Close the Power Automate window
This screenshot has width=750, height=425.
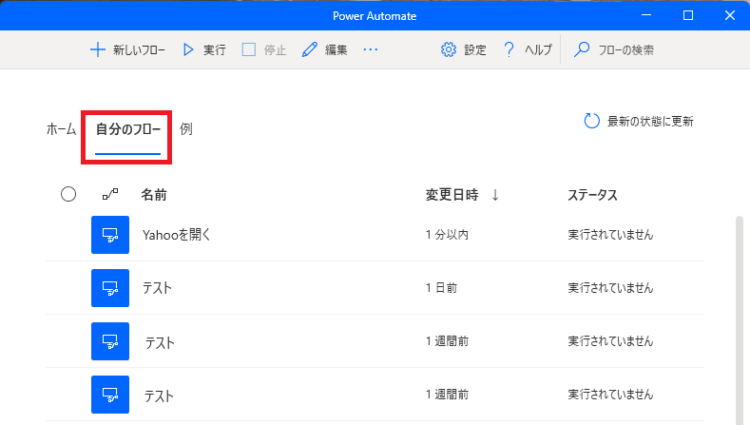click(730, 15)
